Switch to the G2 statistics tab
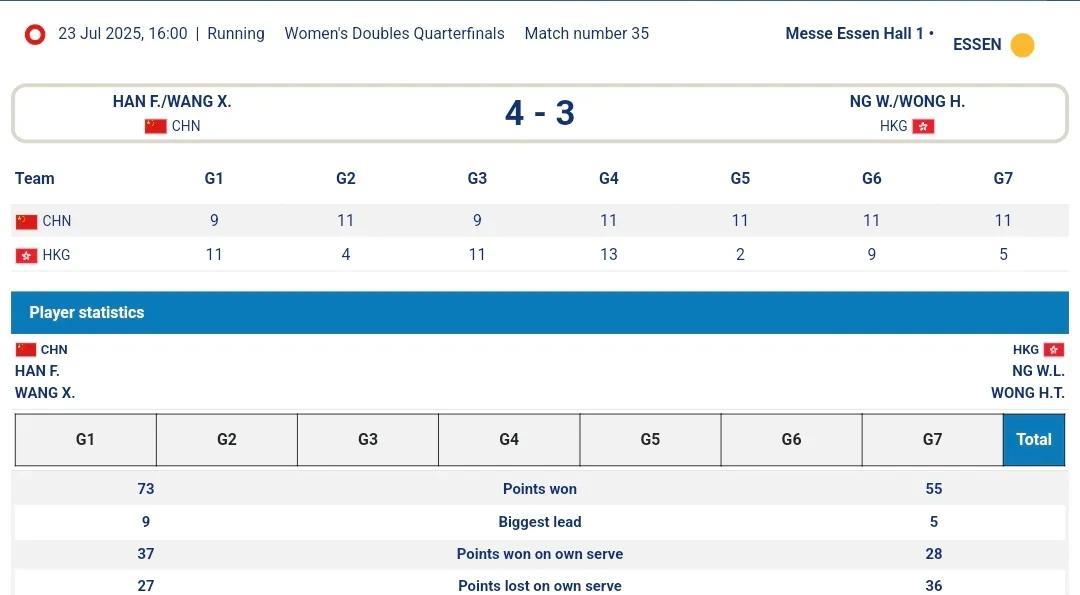 pos(227,440)
